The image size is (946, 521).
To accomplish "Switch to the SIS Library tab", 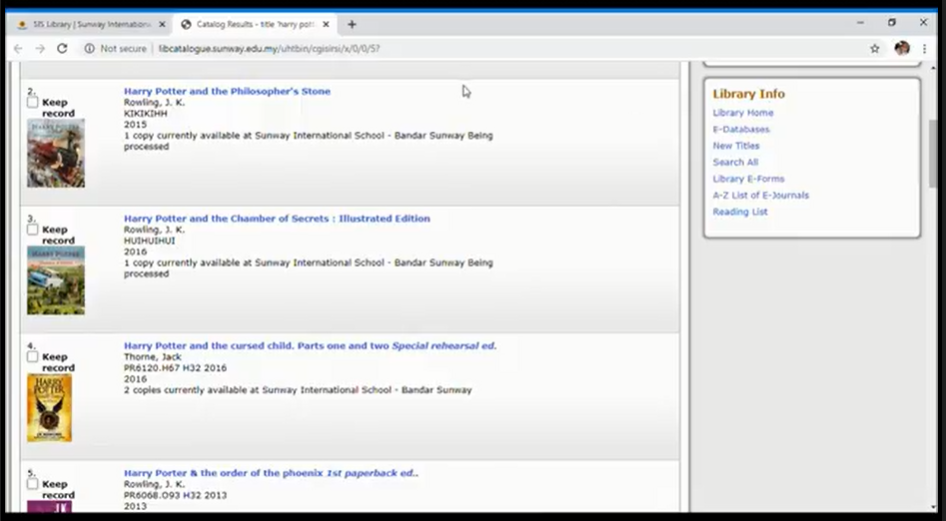I will point(89,25).
